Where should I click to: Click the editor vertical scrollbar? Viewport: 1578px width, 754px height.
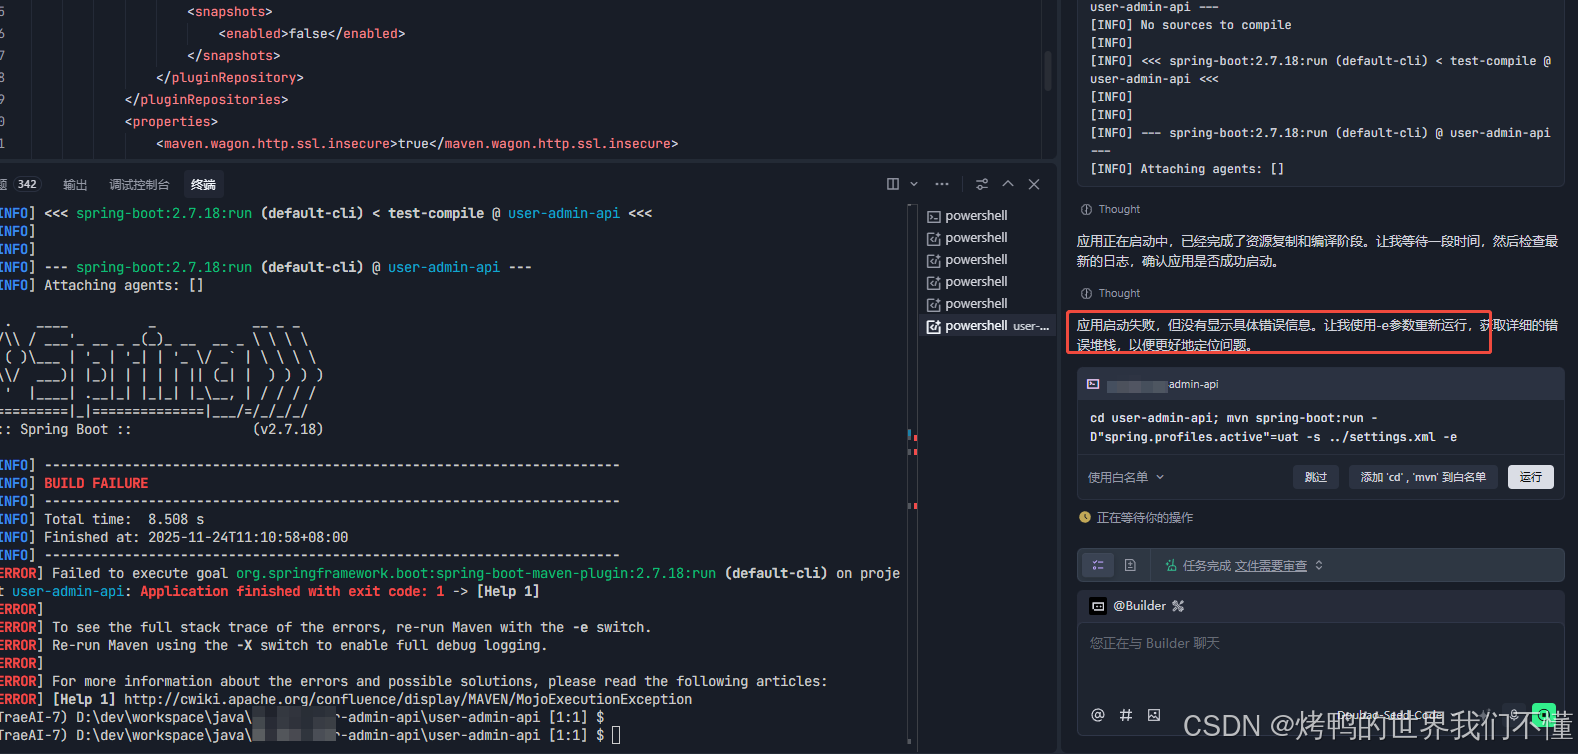point(1047,71)
